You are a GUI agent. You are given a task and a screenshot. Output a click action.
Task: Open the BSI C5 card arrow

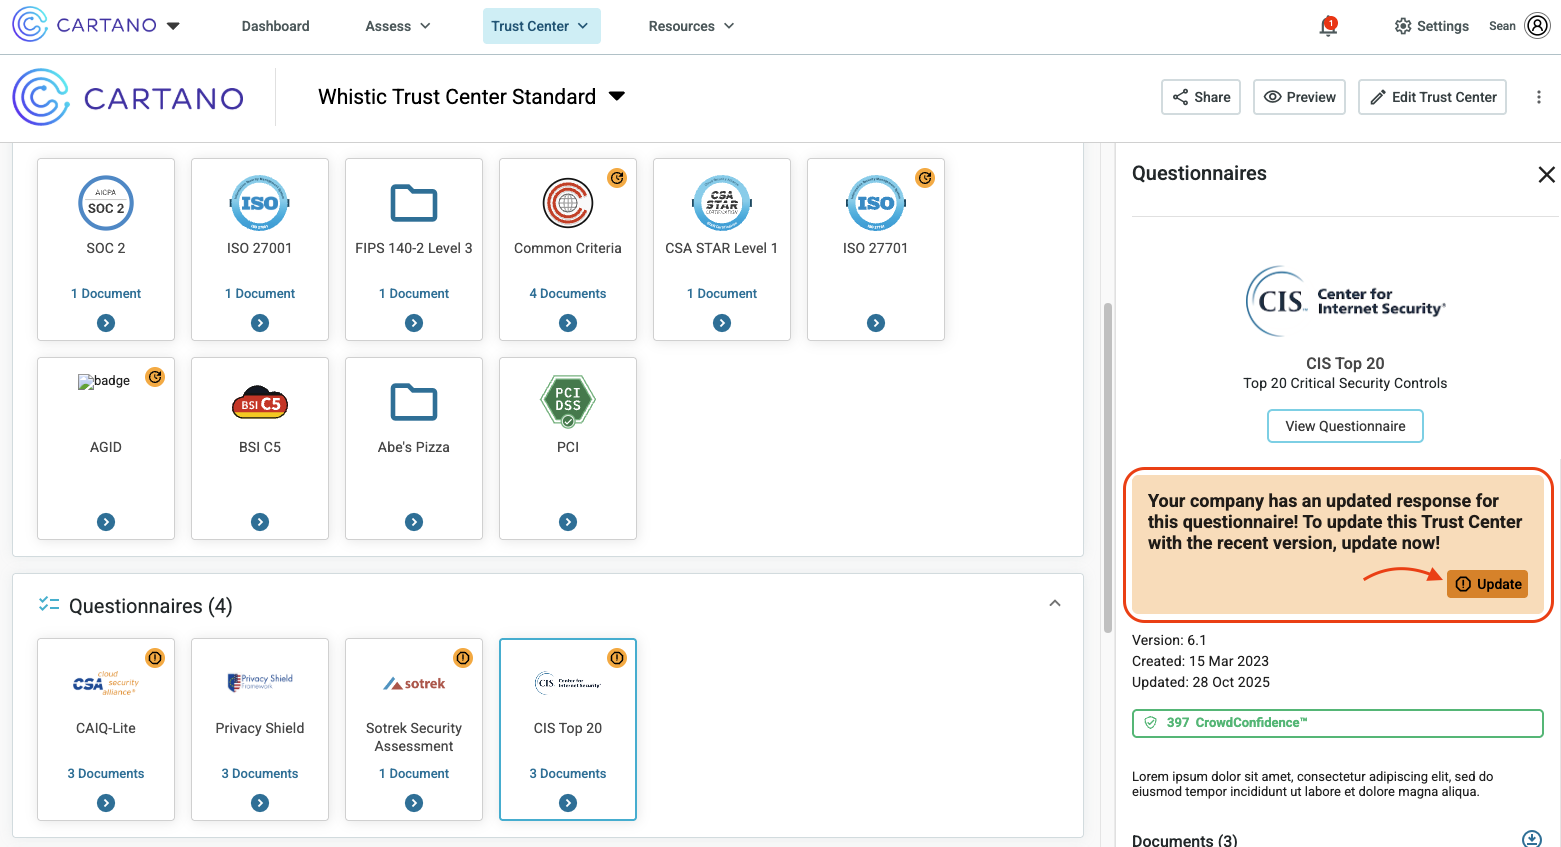click(x=260, y=522)
